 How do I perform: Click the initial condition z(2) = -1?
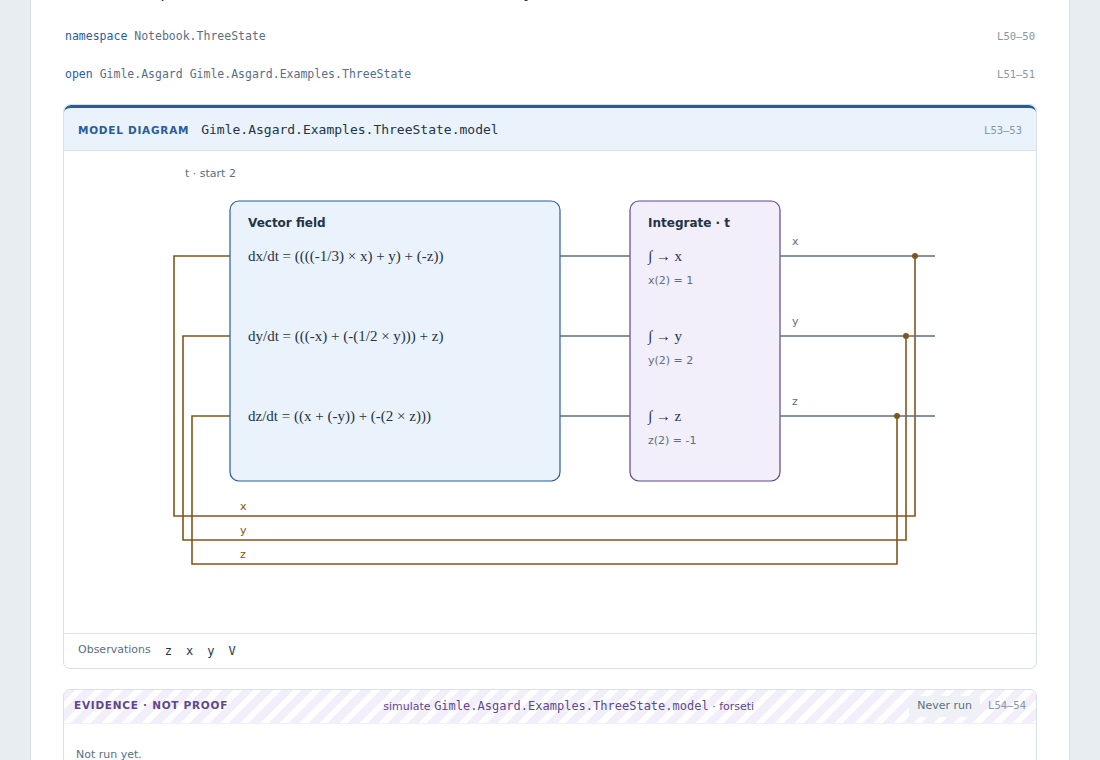(672, 440)
